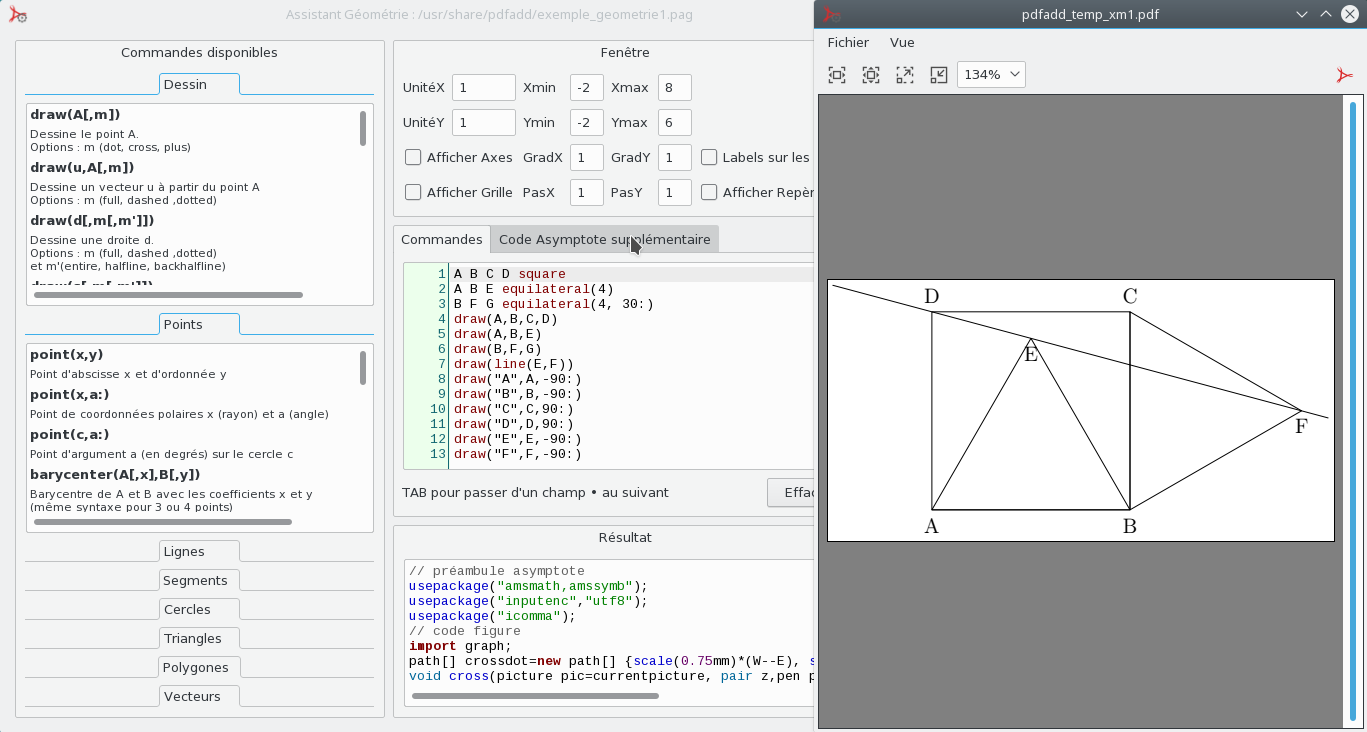Screen dimensions: 1367x732
Task: Toggle the Afficher Grille checkbox
Action: point(413,192)
